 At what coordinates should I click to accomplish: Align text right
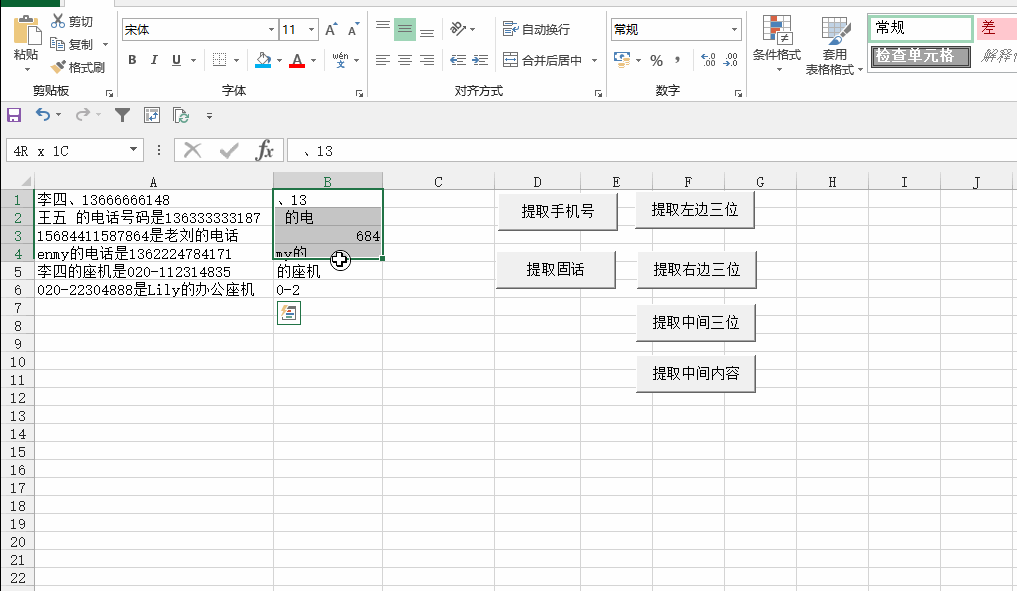[x=427, y=60]
